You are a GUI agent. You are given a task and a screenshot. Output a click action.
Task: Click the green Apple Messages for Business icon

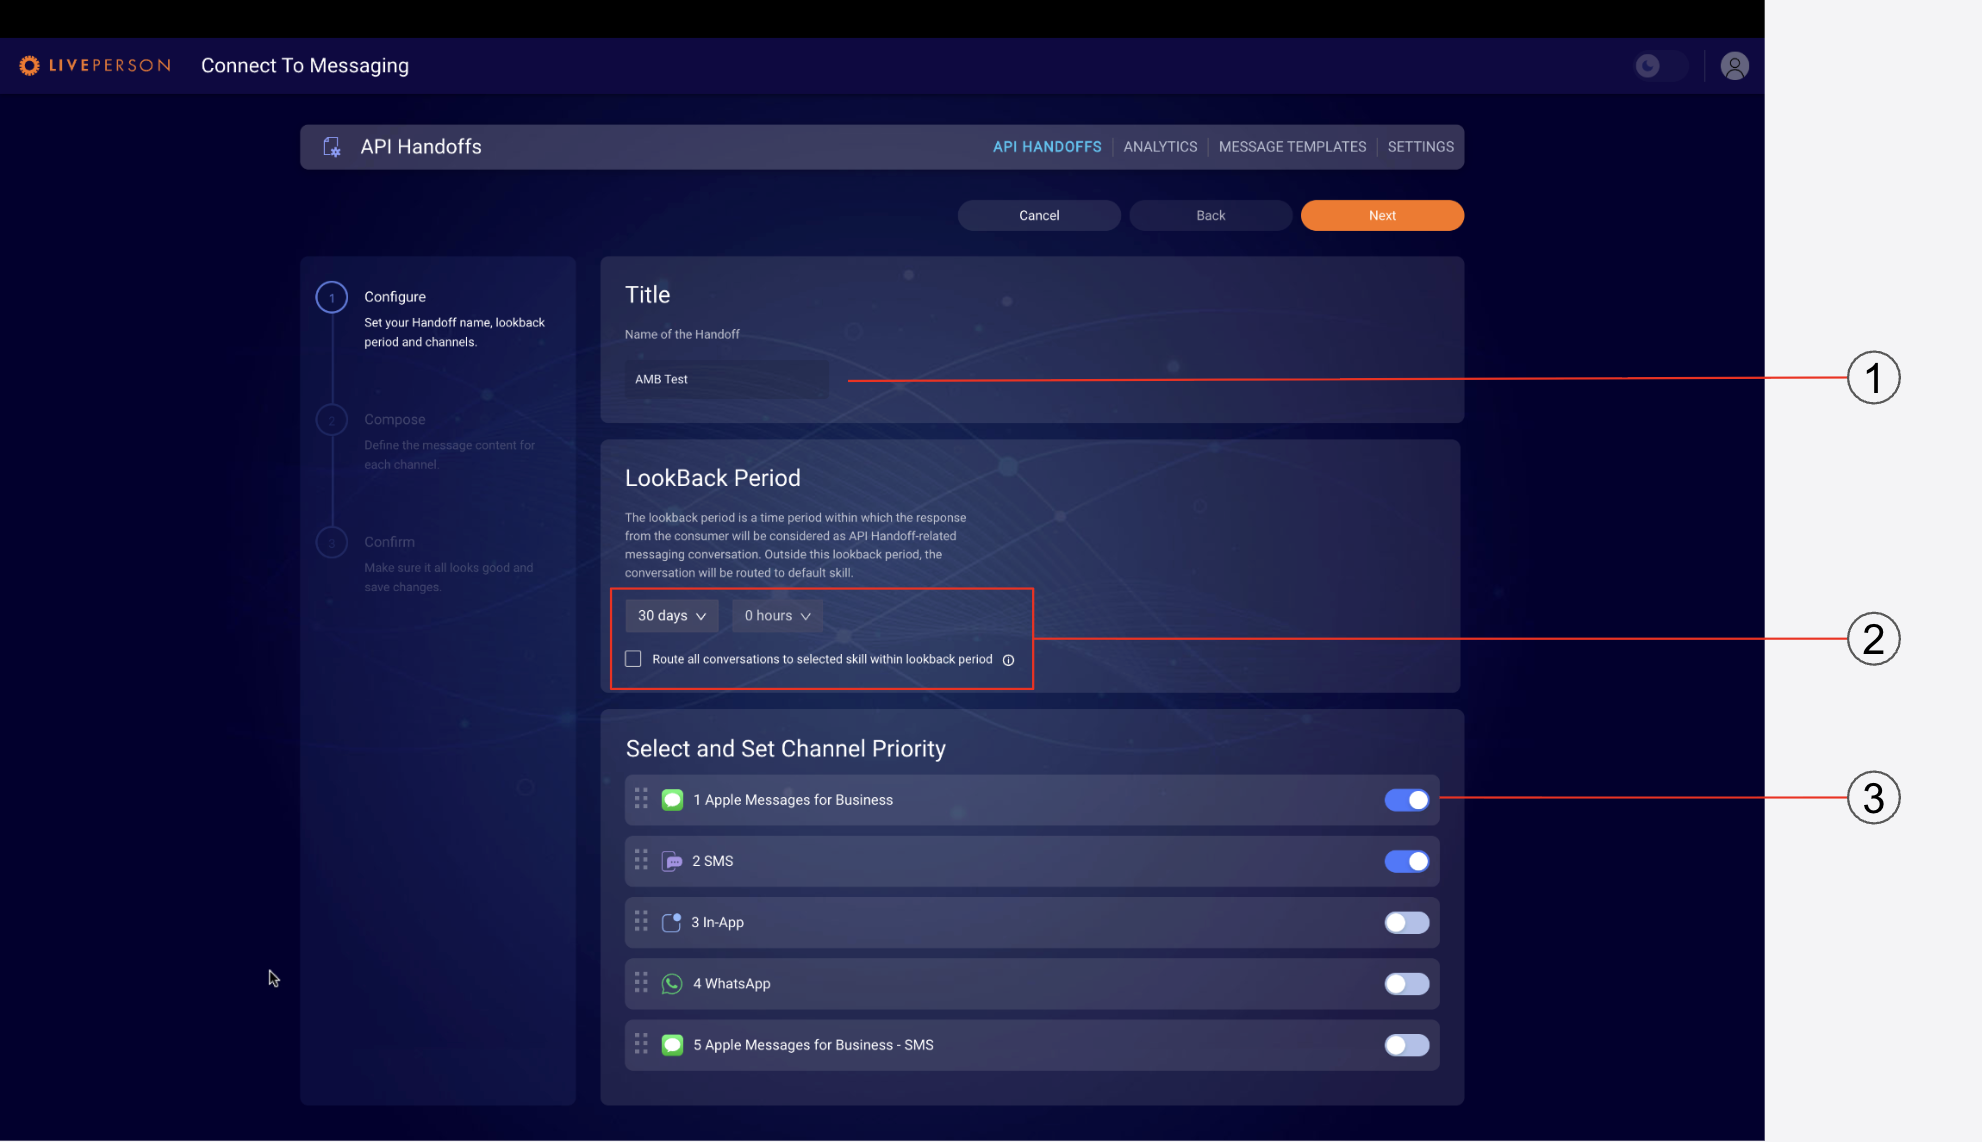(672, 800)
